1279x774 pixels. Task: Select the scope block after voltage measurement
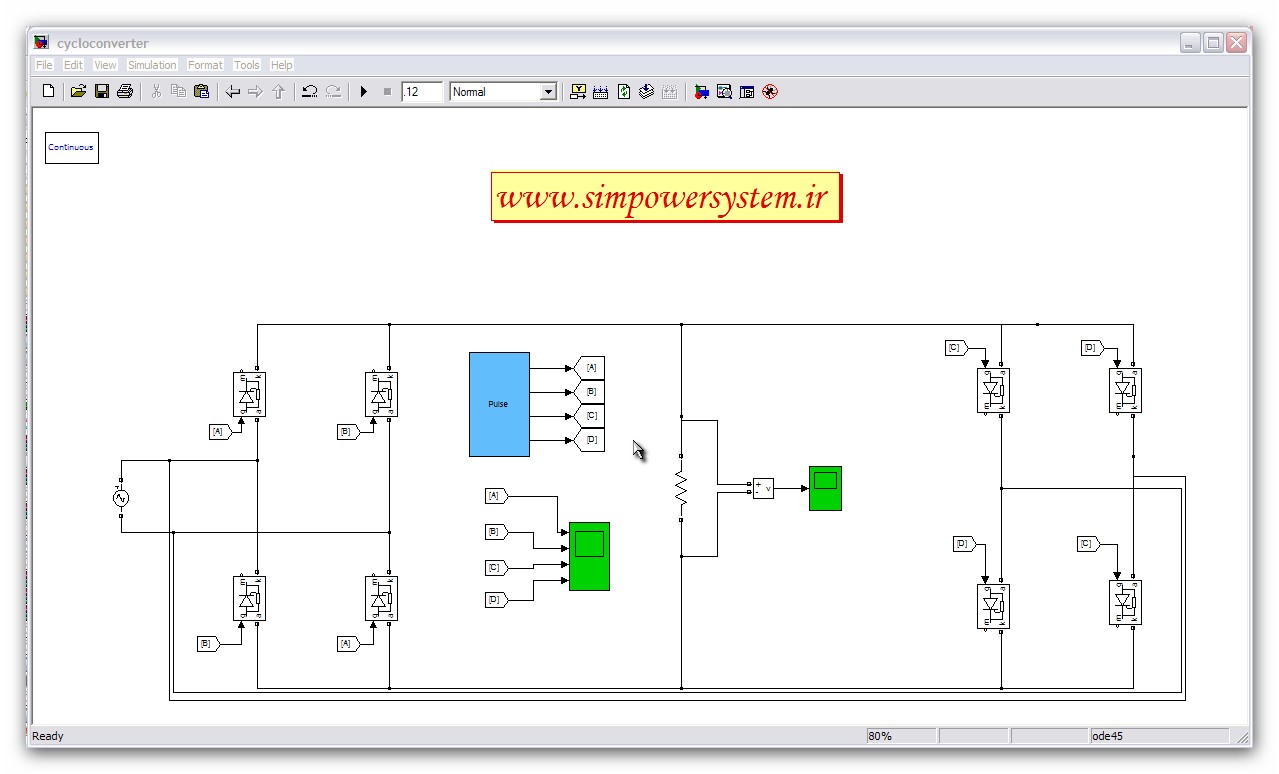[825, 488]
